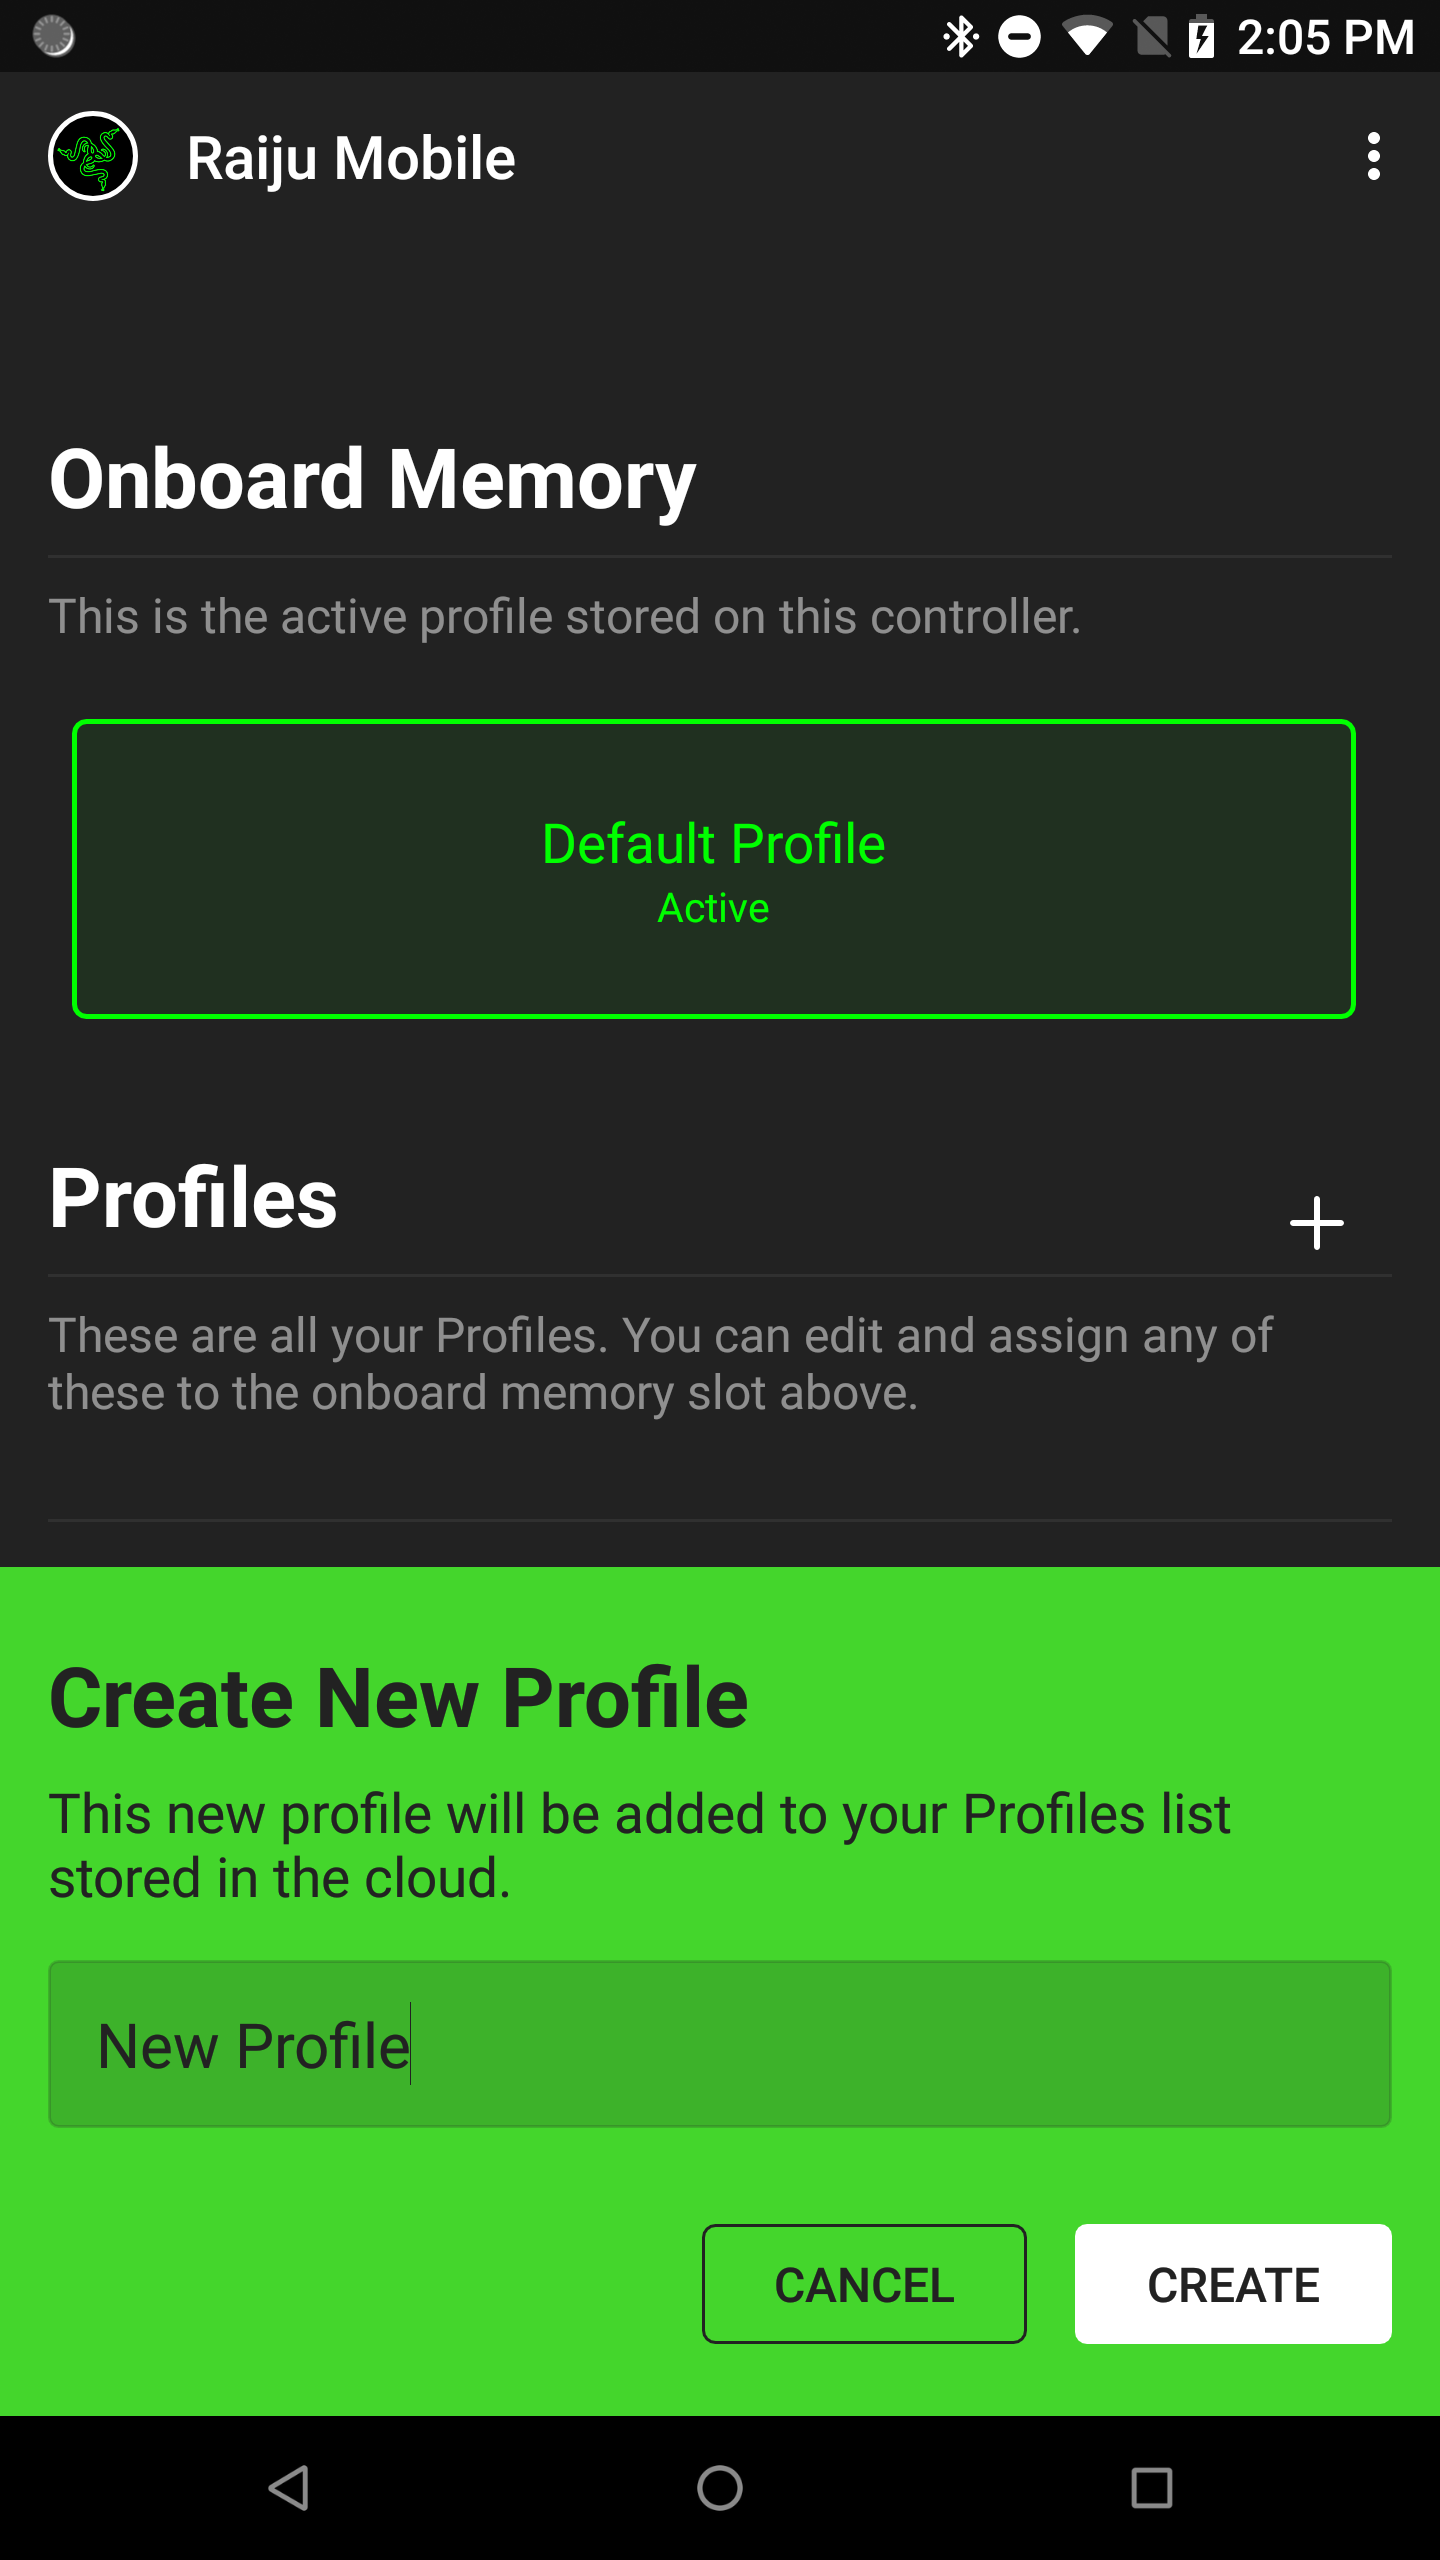
Task: Tap the battery charging icon
Action: [x=1201, y=38]
